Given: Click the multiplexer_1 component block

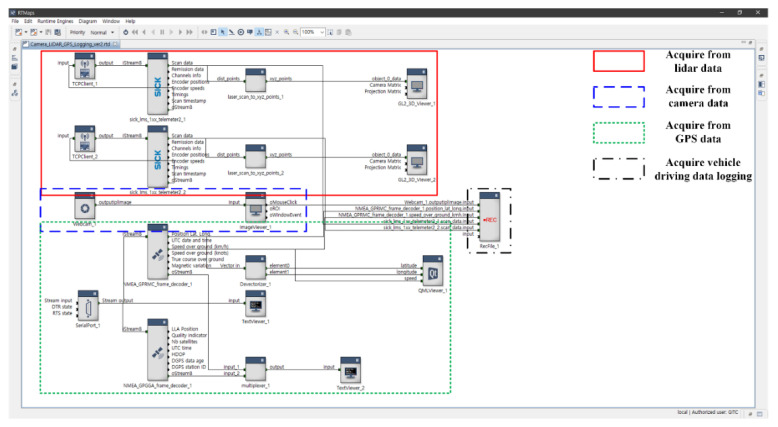Looking at the screenshot, I should [254, 369].
